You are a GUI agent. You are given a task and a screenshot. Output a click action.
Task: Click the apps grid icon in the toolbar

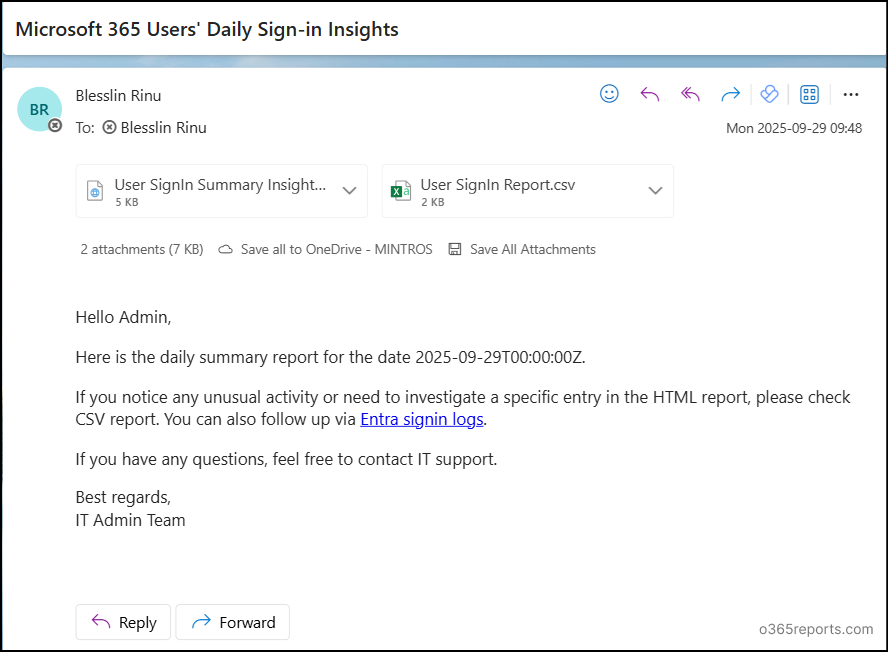point(809,93)
